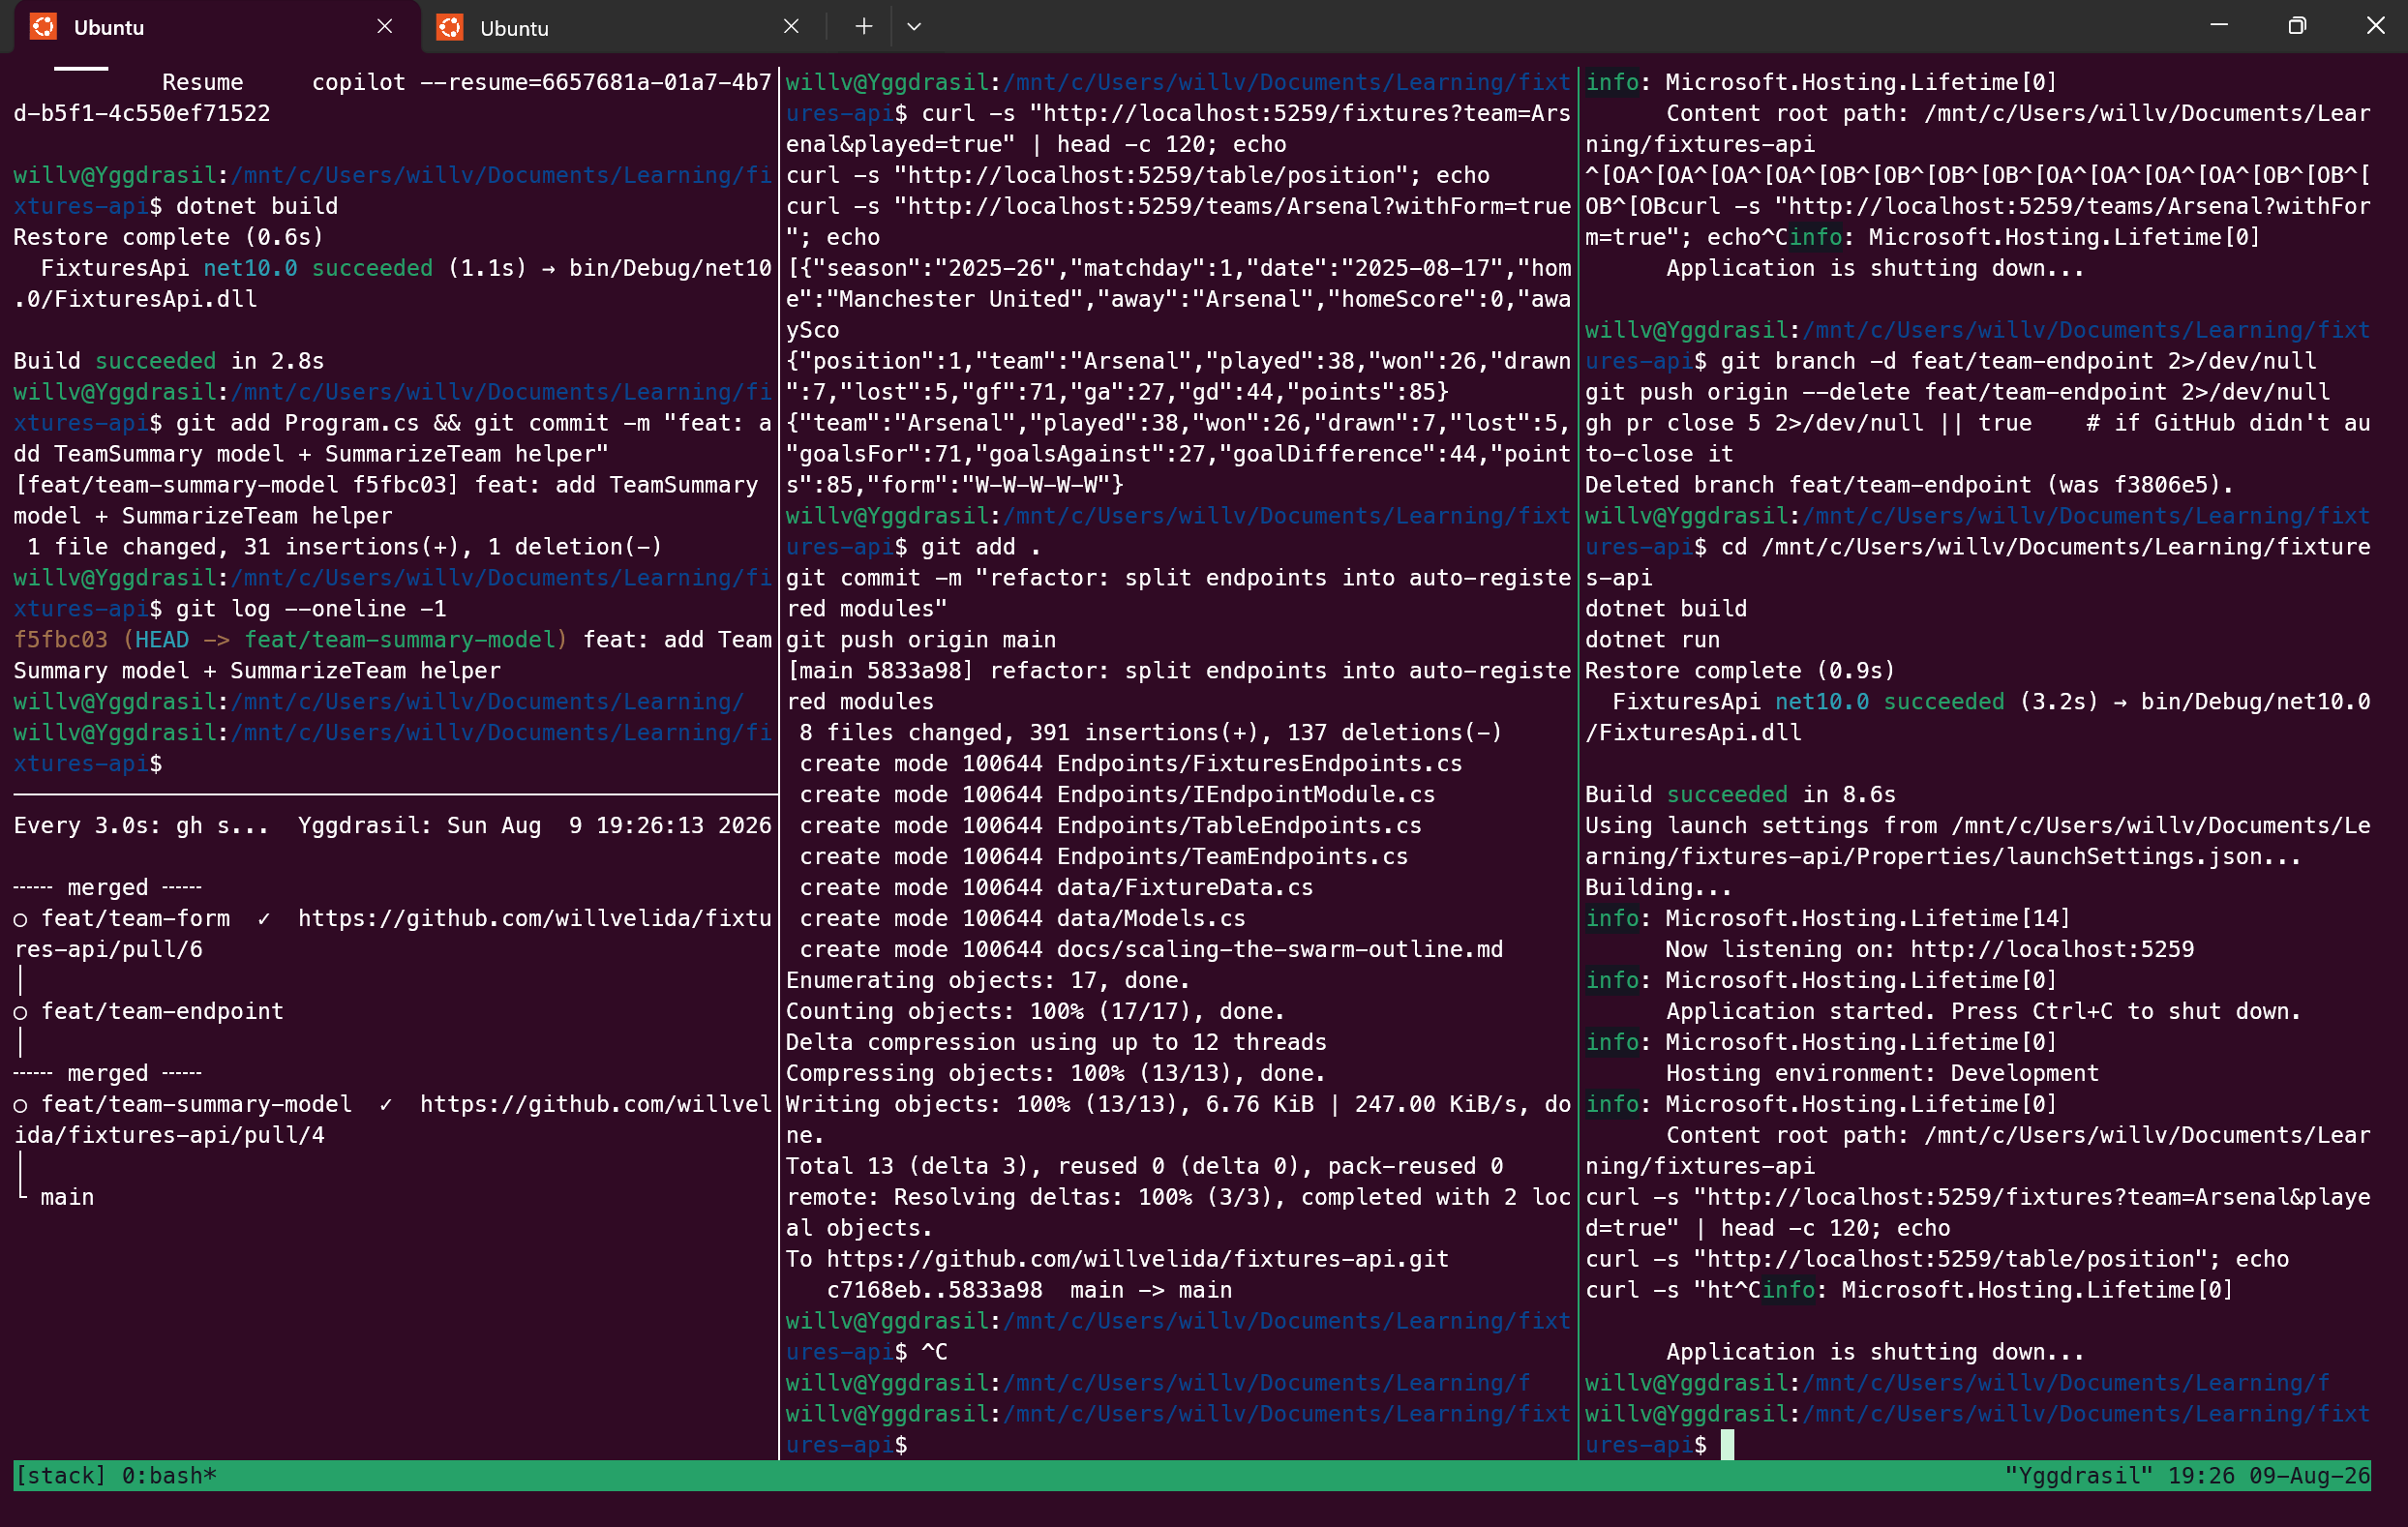Click the 'dotnet build' command in left pane
Image resolution: width=2408 pixels, height=1527 pixels.
[x=257, y=206]
